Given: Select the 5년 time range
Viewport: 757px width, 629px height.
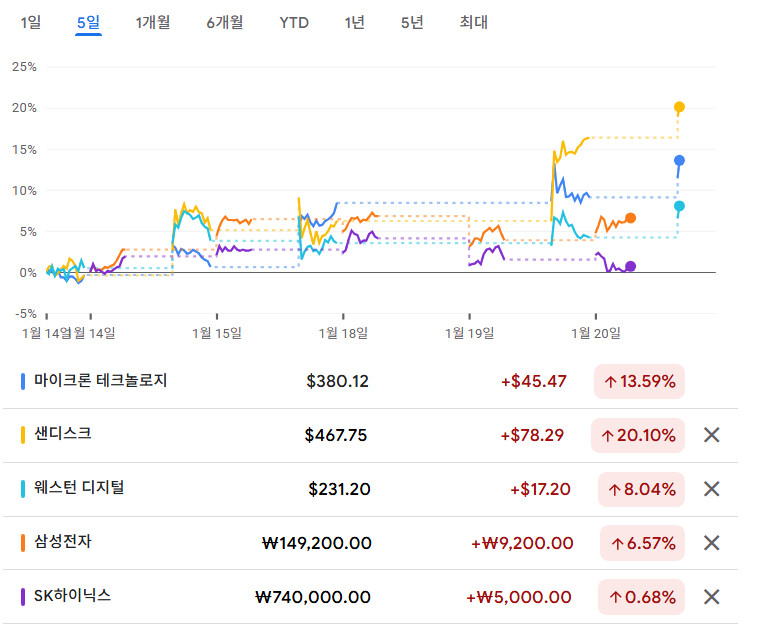Looking at the screenshot, I should tap(412, 22).
